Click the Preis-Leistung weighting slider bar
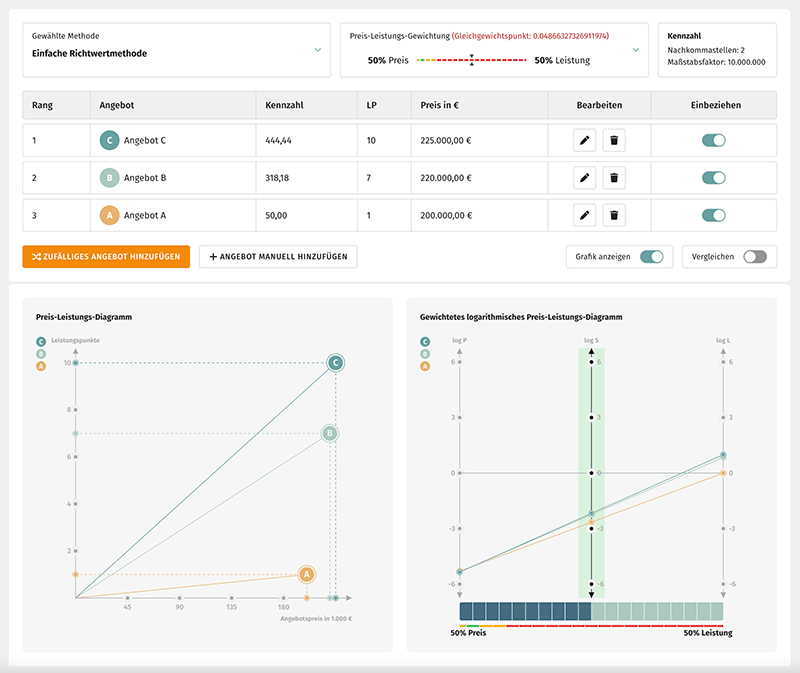This screenshot has height=673, width=800. click(472, 61)
